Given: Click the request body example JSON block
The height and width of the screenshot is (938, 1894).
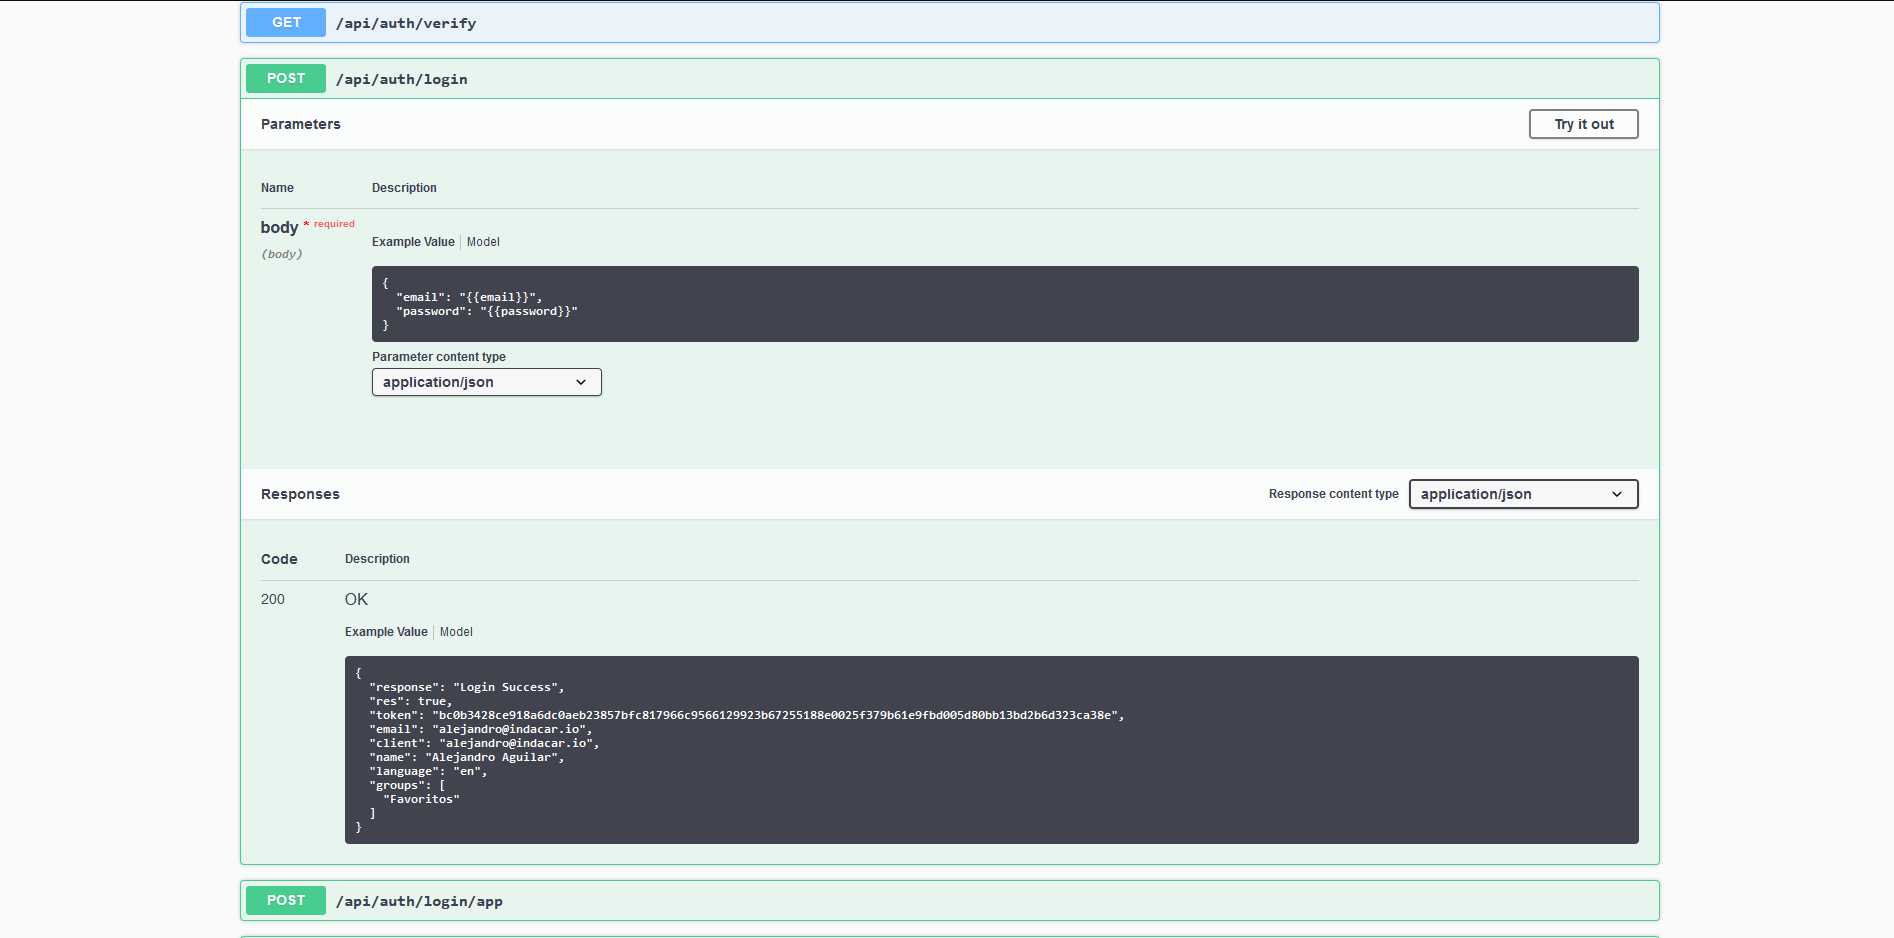Looking at the screenshot, I should (x=1005, y=304).
